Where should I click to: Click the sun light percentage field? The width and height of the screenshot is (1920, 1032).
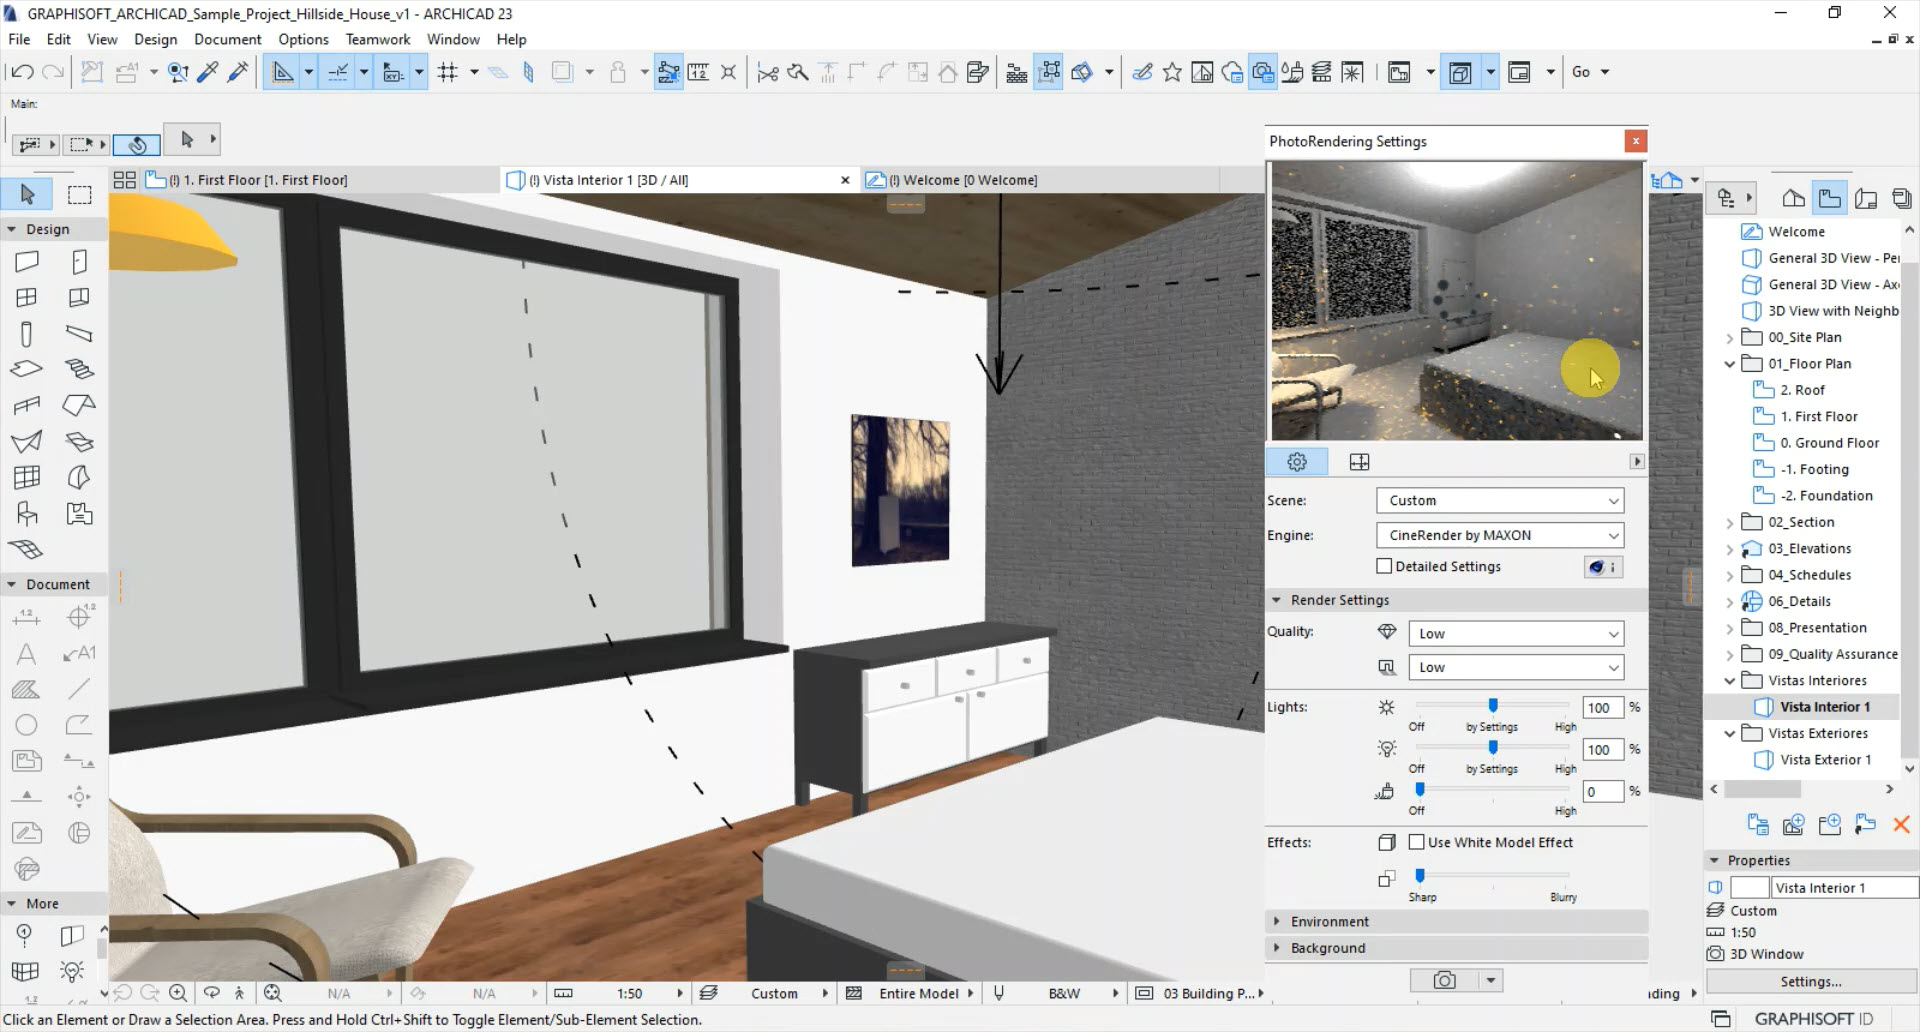(1601, 708)
